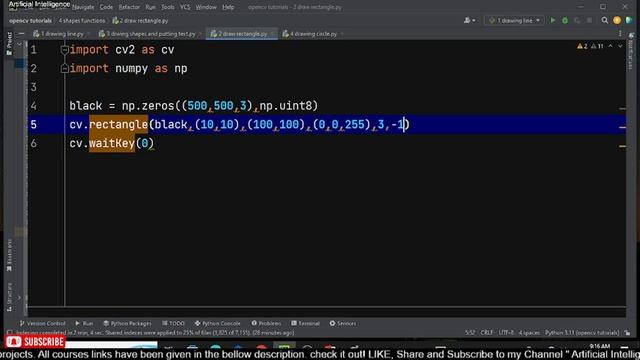Screen dimensions: 640x360
Task: Click 'black = np.zeros' code on line 4
Action: pyautogui.click(x=122, y=106)
